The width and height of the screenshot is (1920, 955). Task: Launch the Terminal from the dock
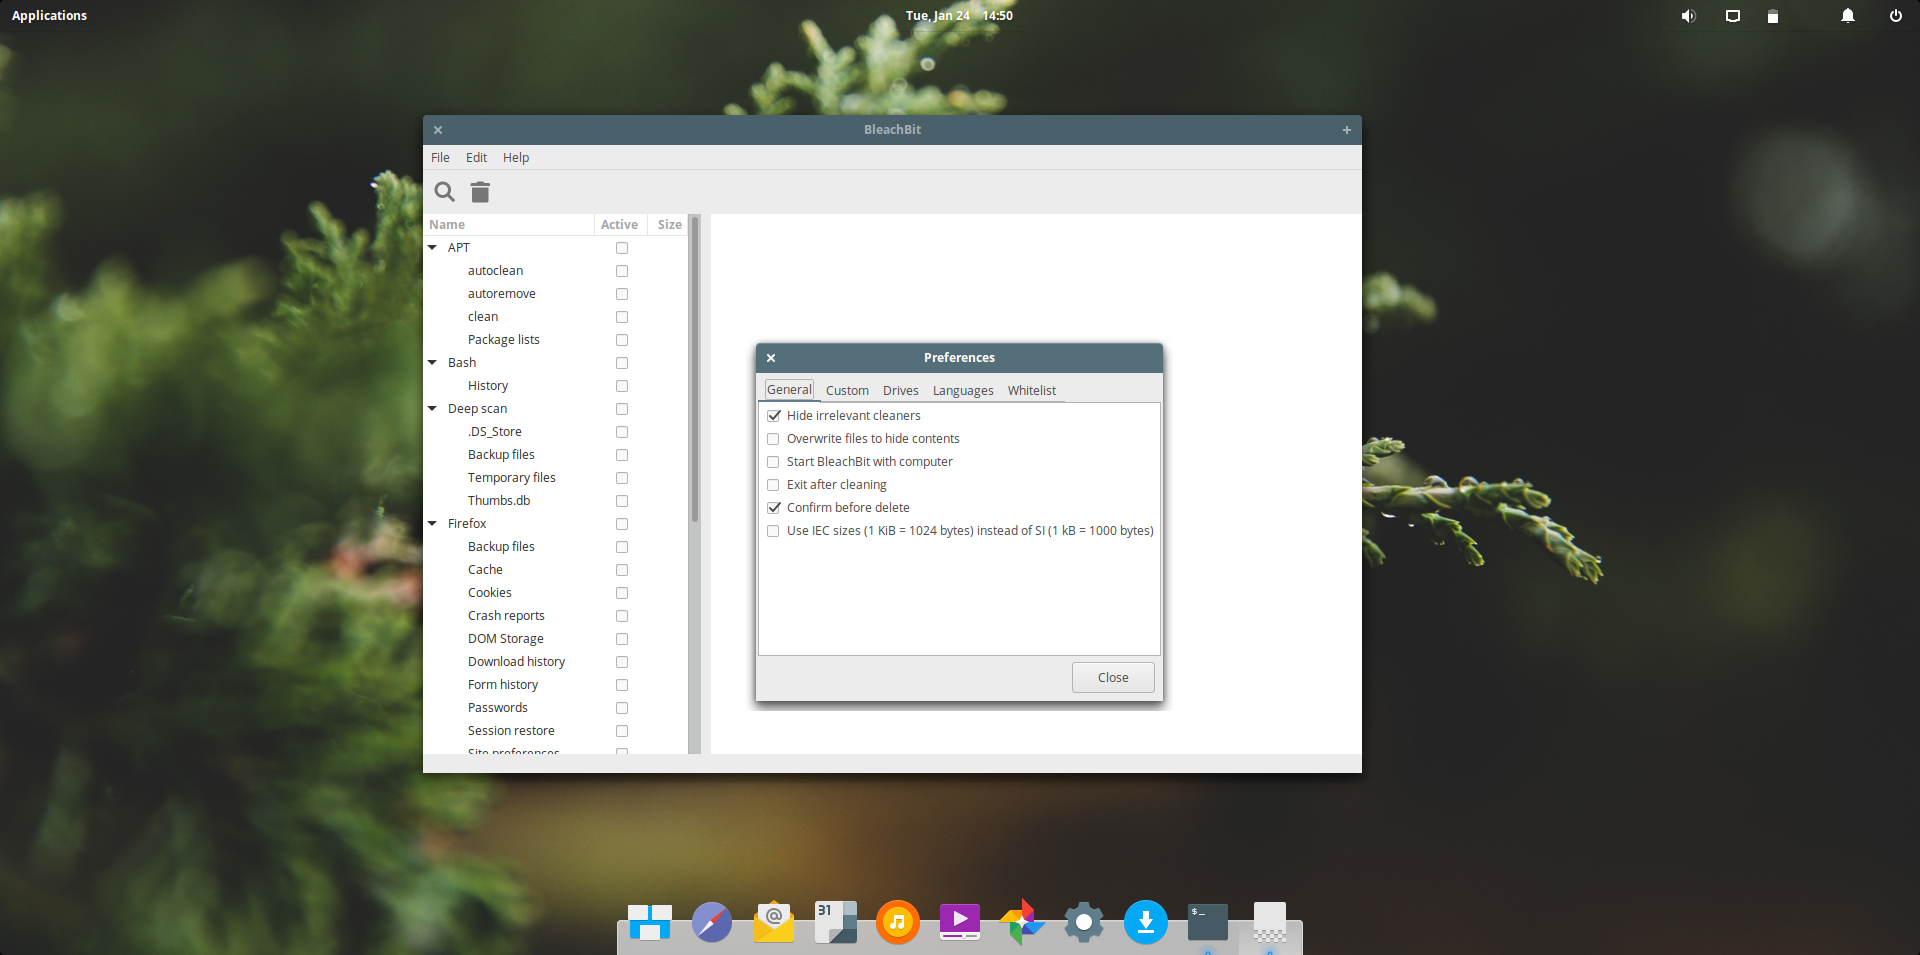coord(1208,922)
